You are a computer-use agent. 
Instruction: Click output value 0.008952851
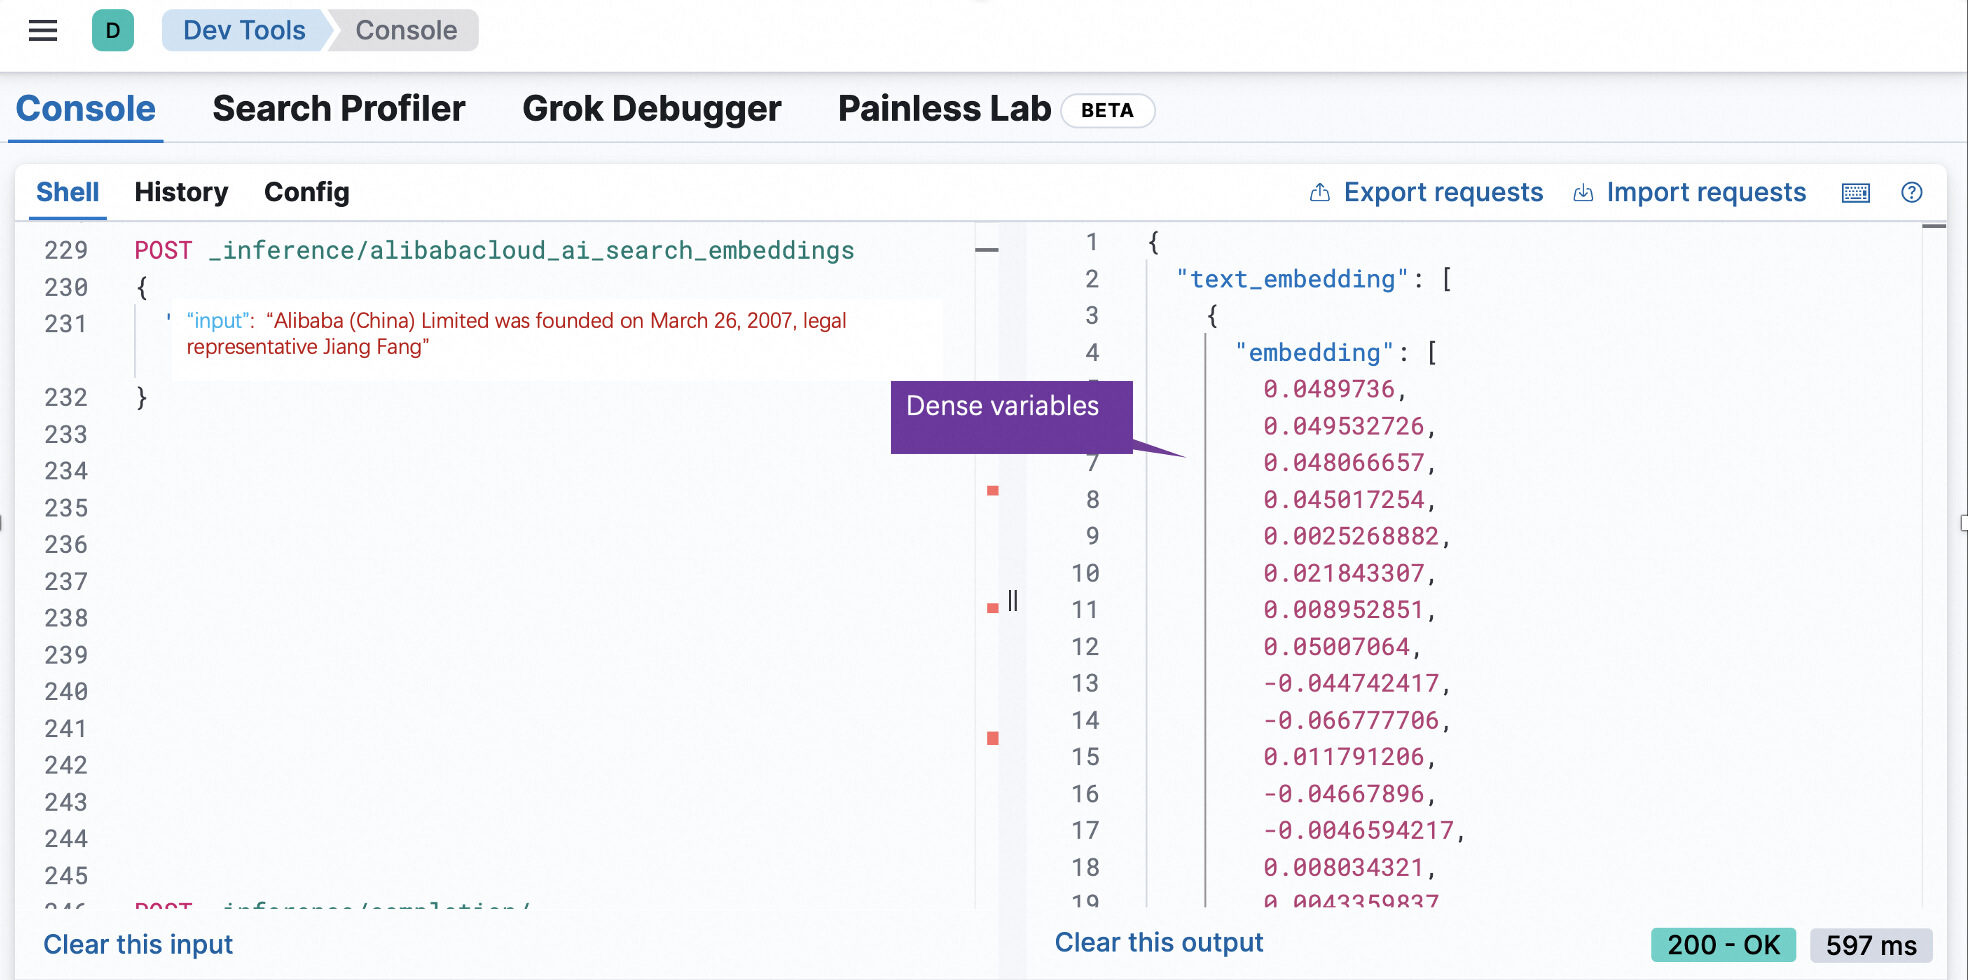point(1343,610)
